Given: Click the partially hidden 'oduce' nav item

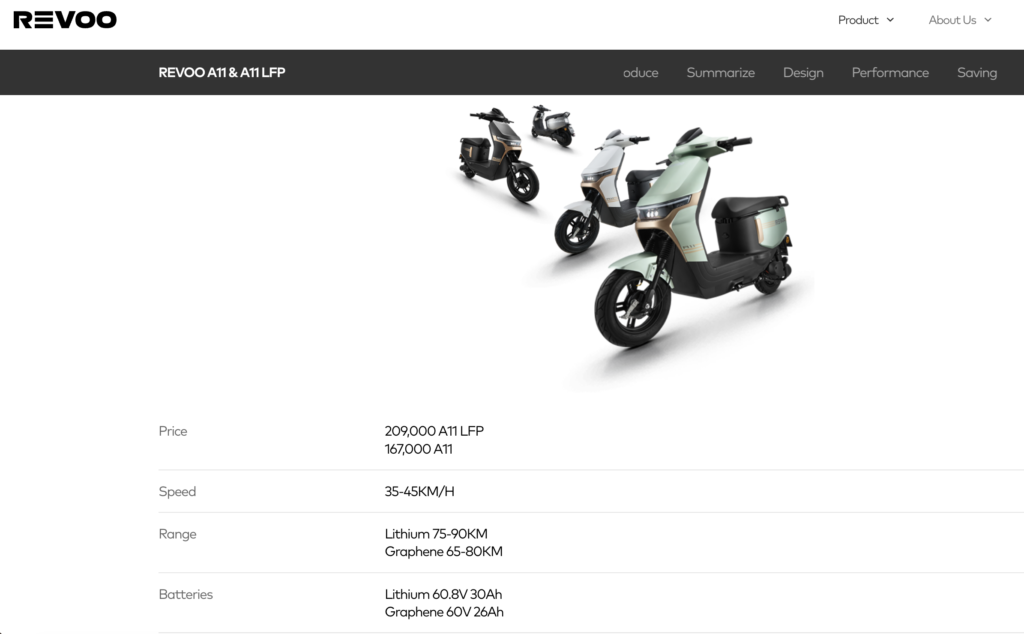Looking at the screenshot, I should (x=640, y=73).
